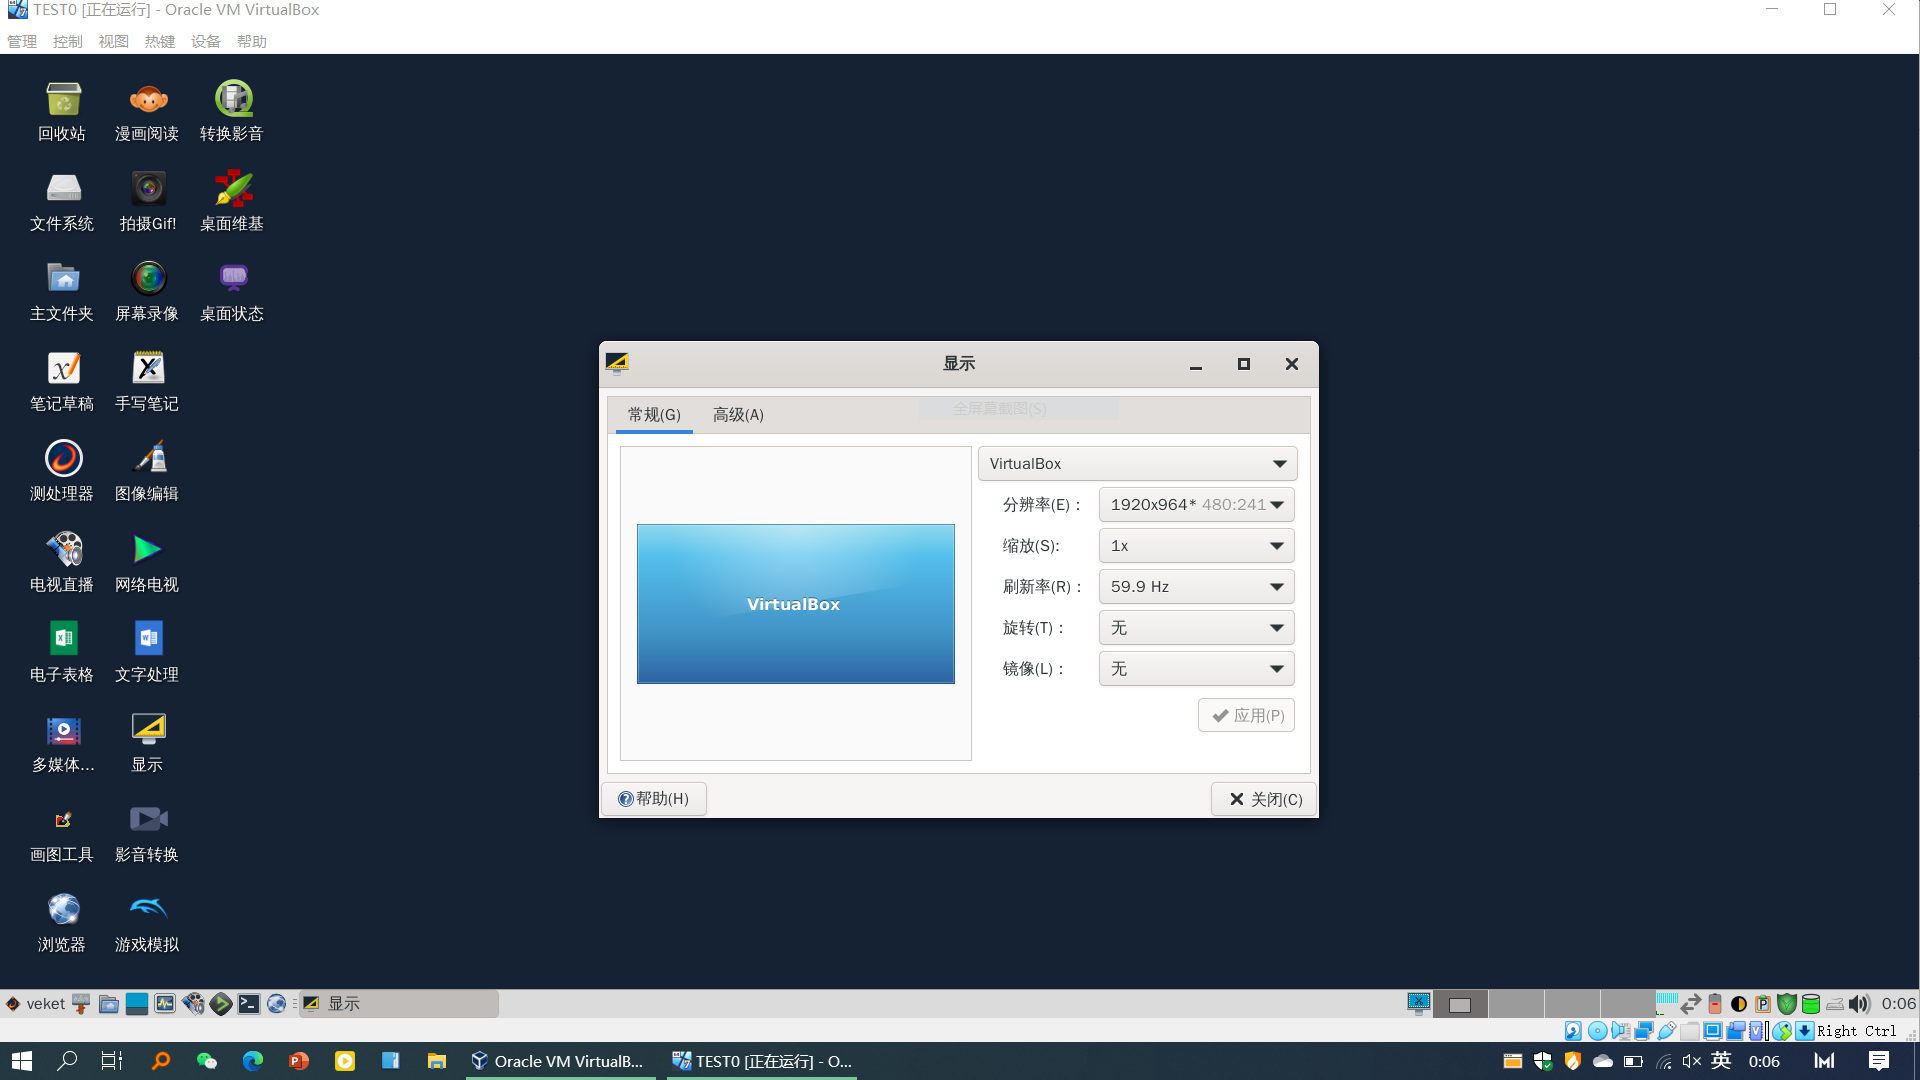Screen dimensions: 1920x1080
Task: Launch the 屏幕录像 screen recorder icon
Action: click(147, 291)
